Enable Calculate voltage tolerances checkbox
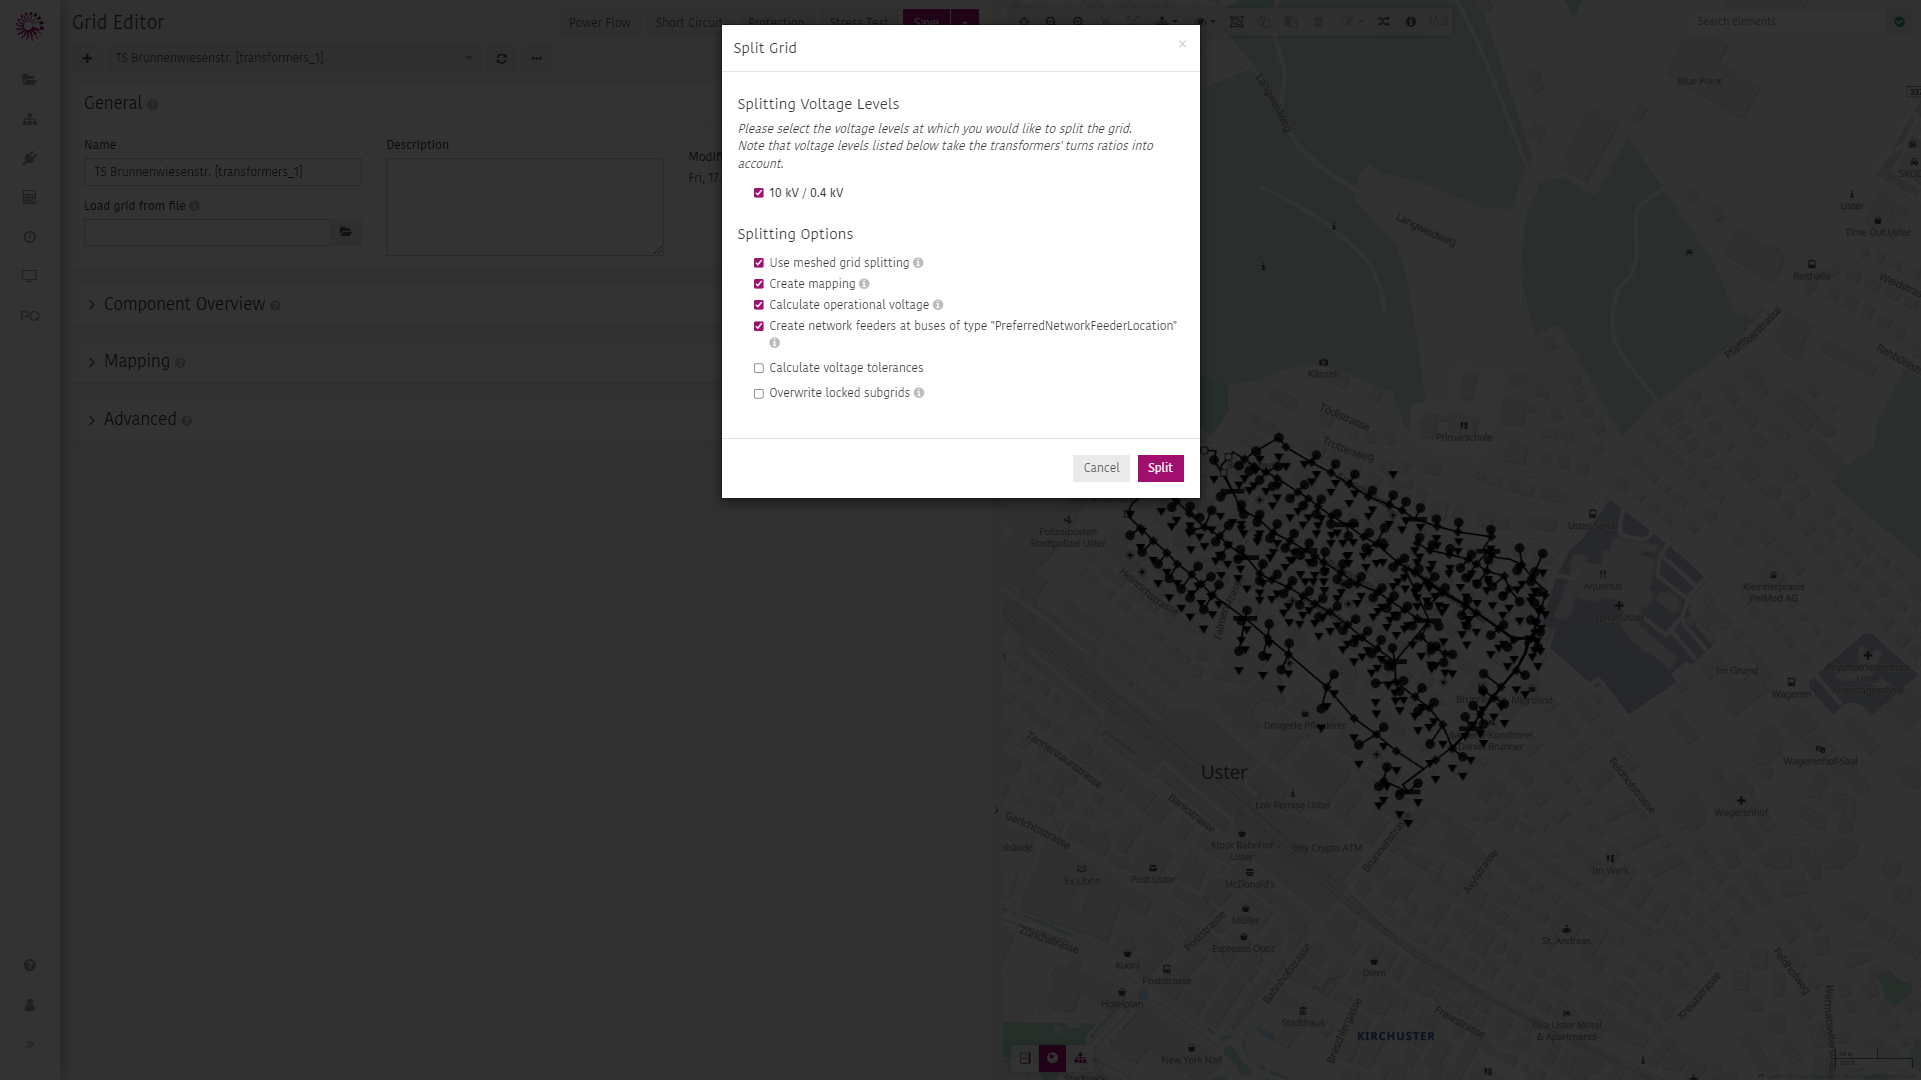 coord(759,368)
